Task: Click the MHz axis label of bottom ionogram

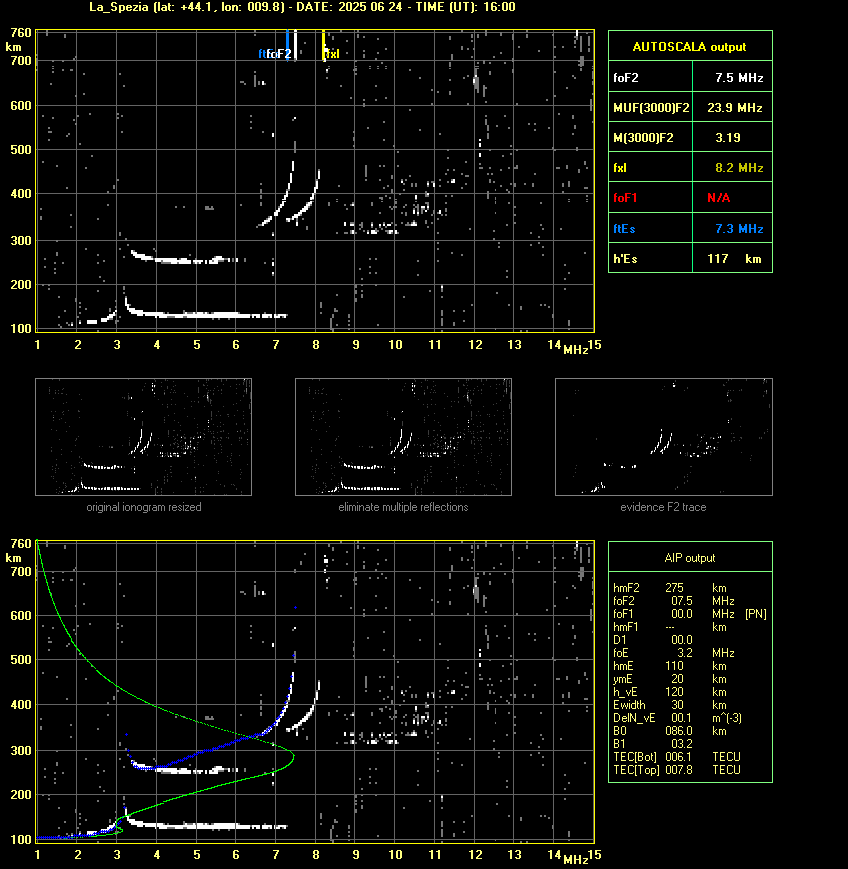Action: 576,860
